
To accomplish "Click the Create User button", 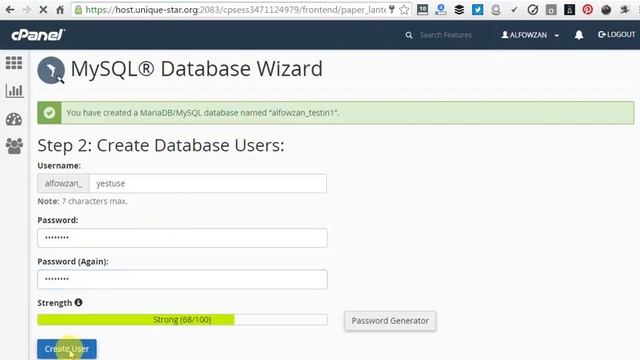I will tap(67, 349).
